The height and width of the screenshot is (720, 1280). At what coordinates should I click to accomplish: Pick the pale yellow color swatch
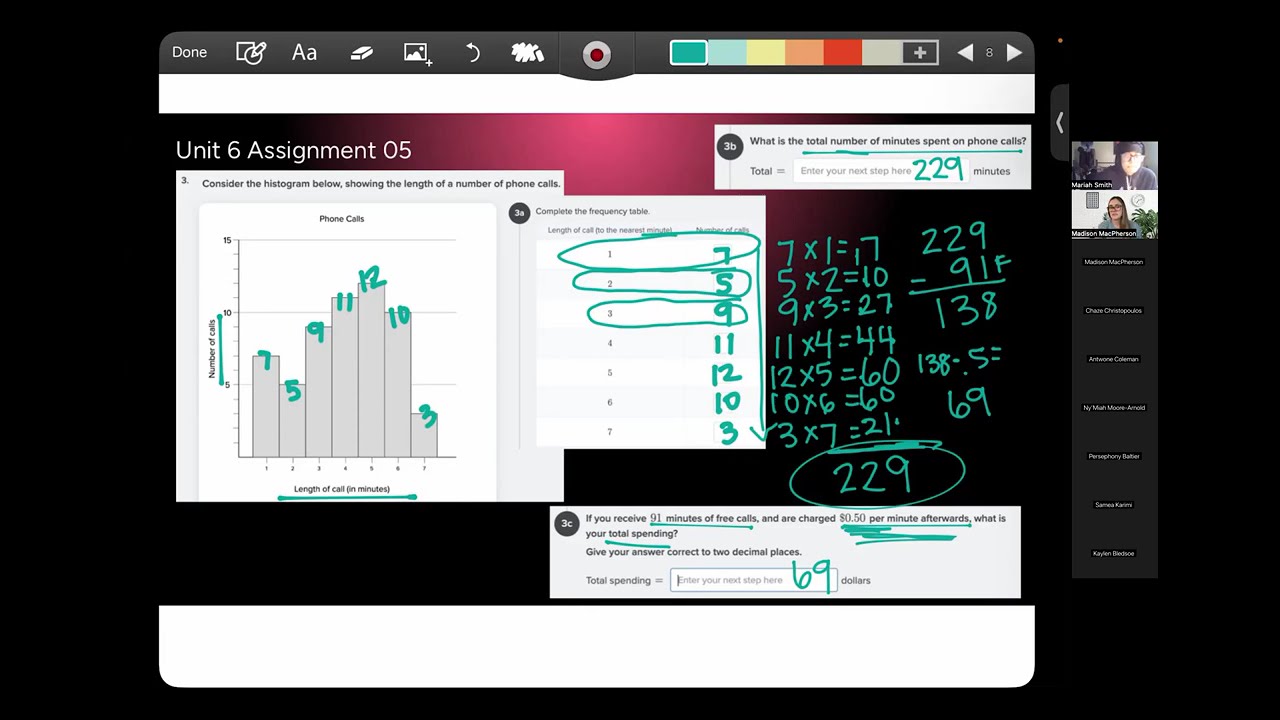click(766, 53)
